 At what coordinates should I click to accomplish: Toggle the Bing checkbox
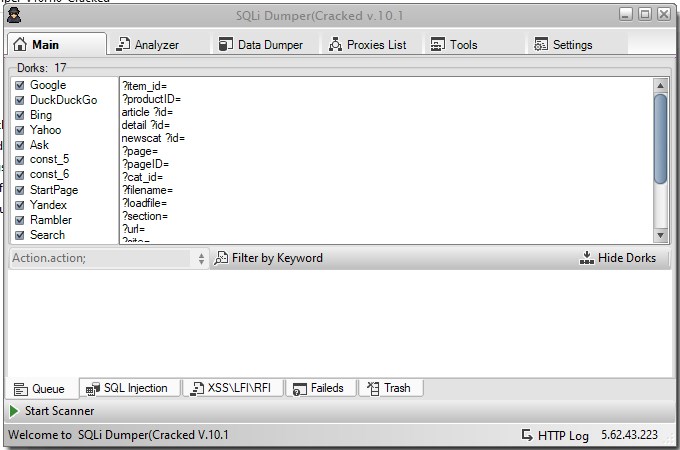[x=20, y=115]
